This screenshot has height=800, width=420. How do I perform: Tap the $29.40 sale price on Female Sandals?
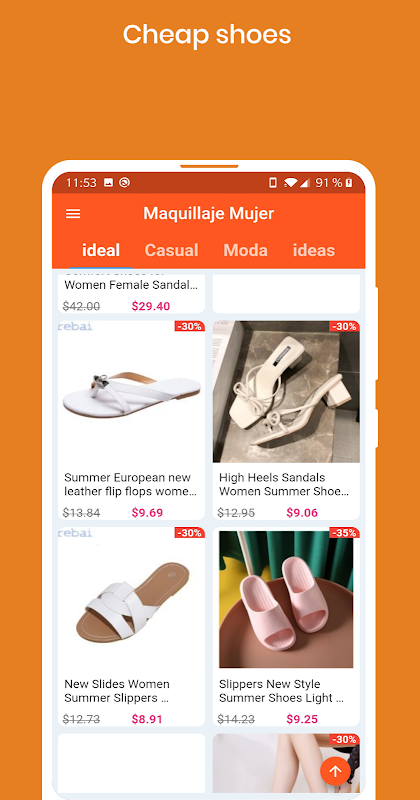151,306
